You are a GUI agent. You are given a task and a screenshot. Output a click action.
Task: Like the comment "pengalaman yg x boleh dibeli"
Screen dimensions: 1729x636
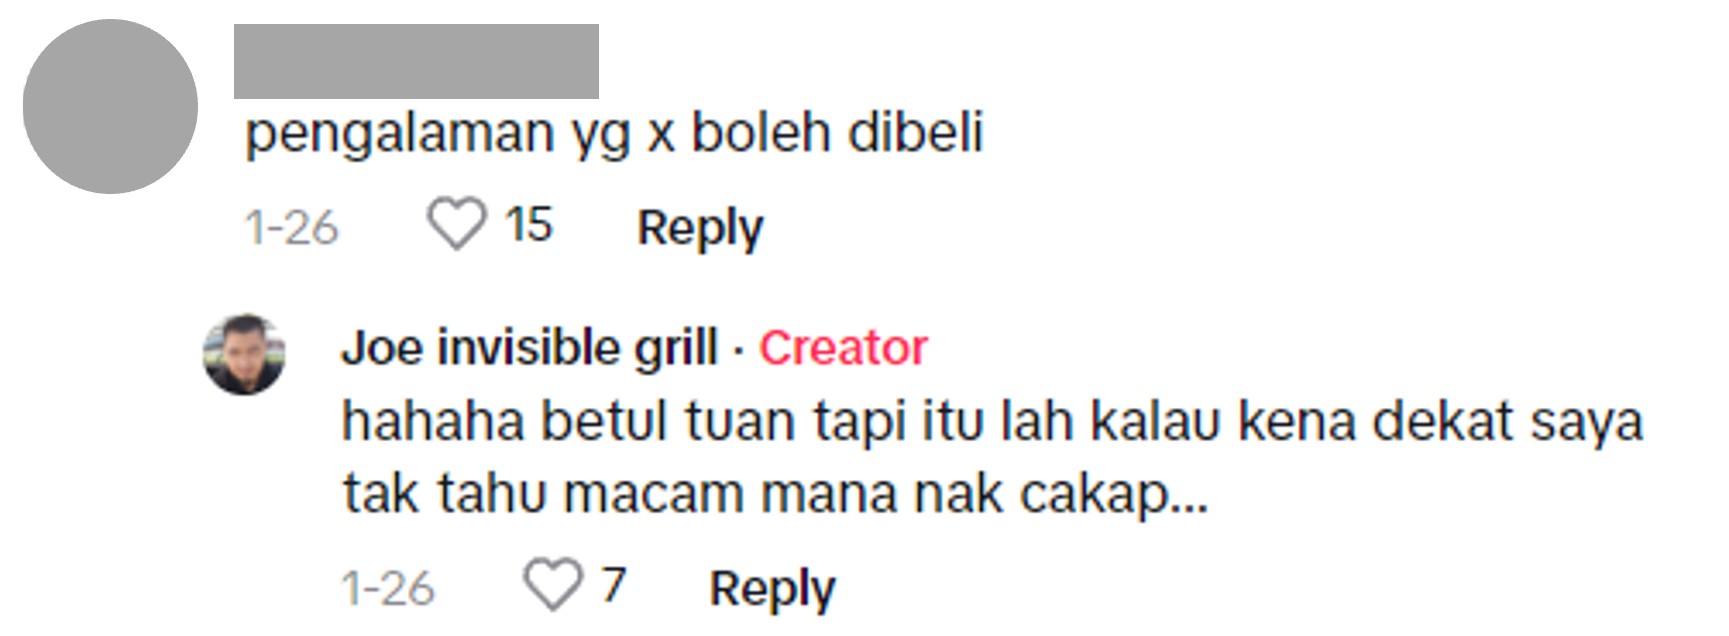click(x=457, y=224)
